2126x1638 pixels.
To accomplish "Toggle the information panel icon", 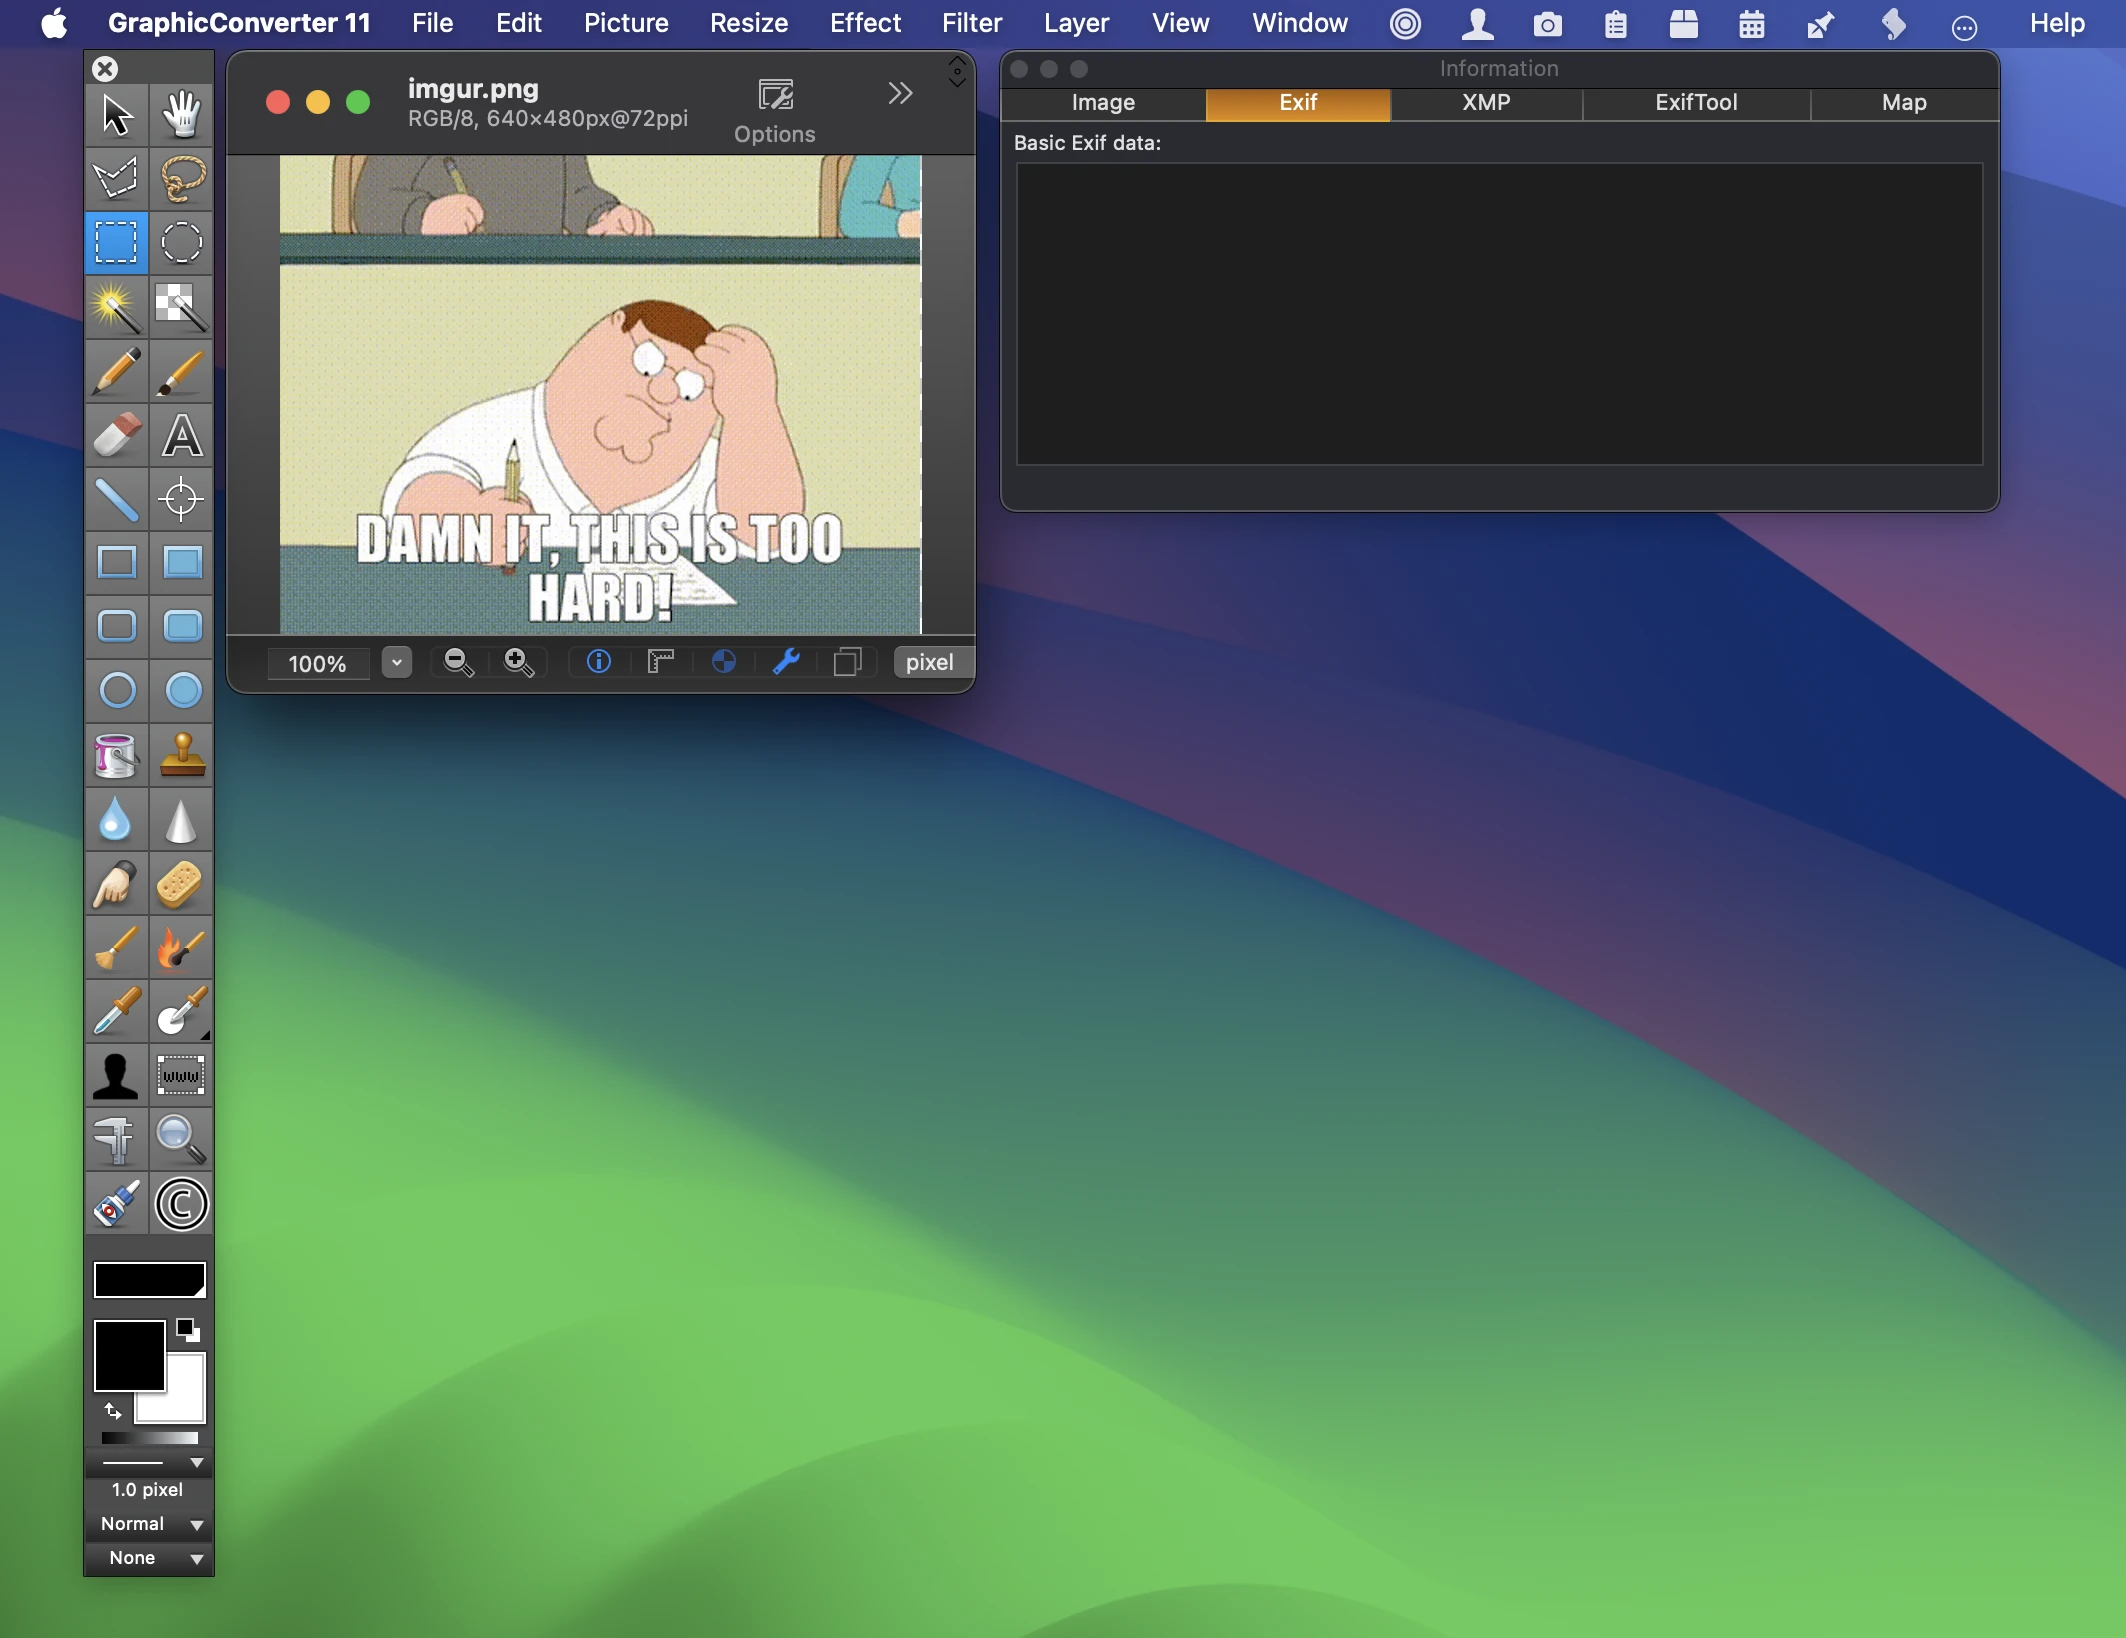I will [x=599, y=662].
